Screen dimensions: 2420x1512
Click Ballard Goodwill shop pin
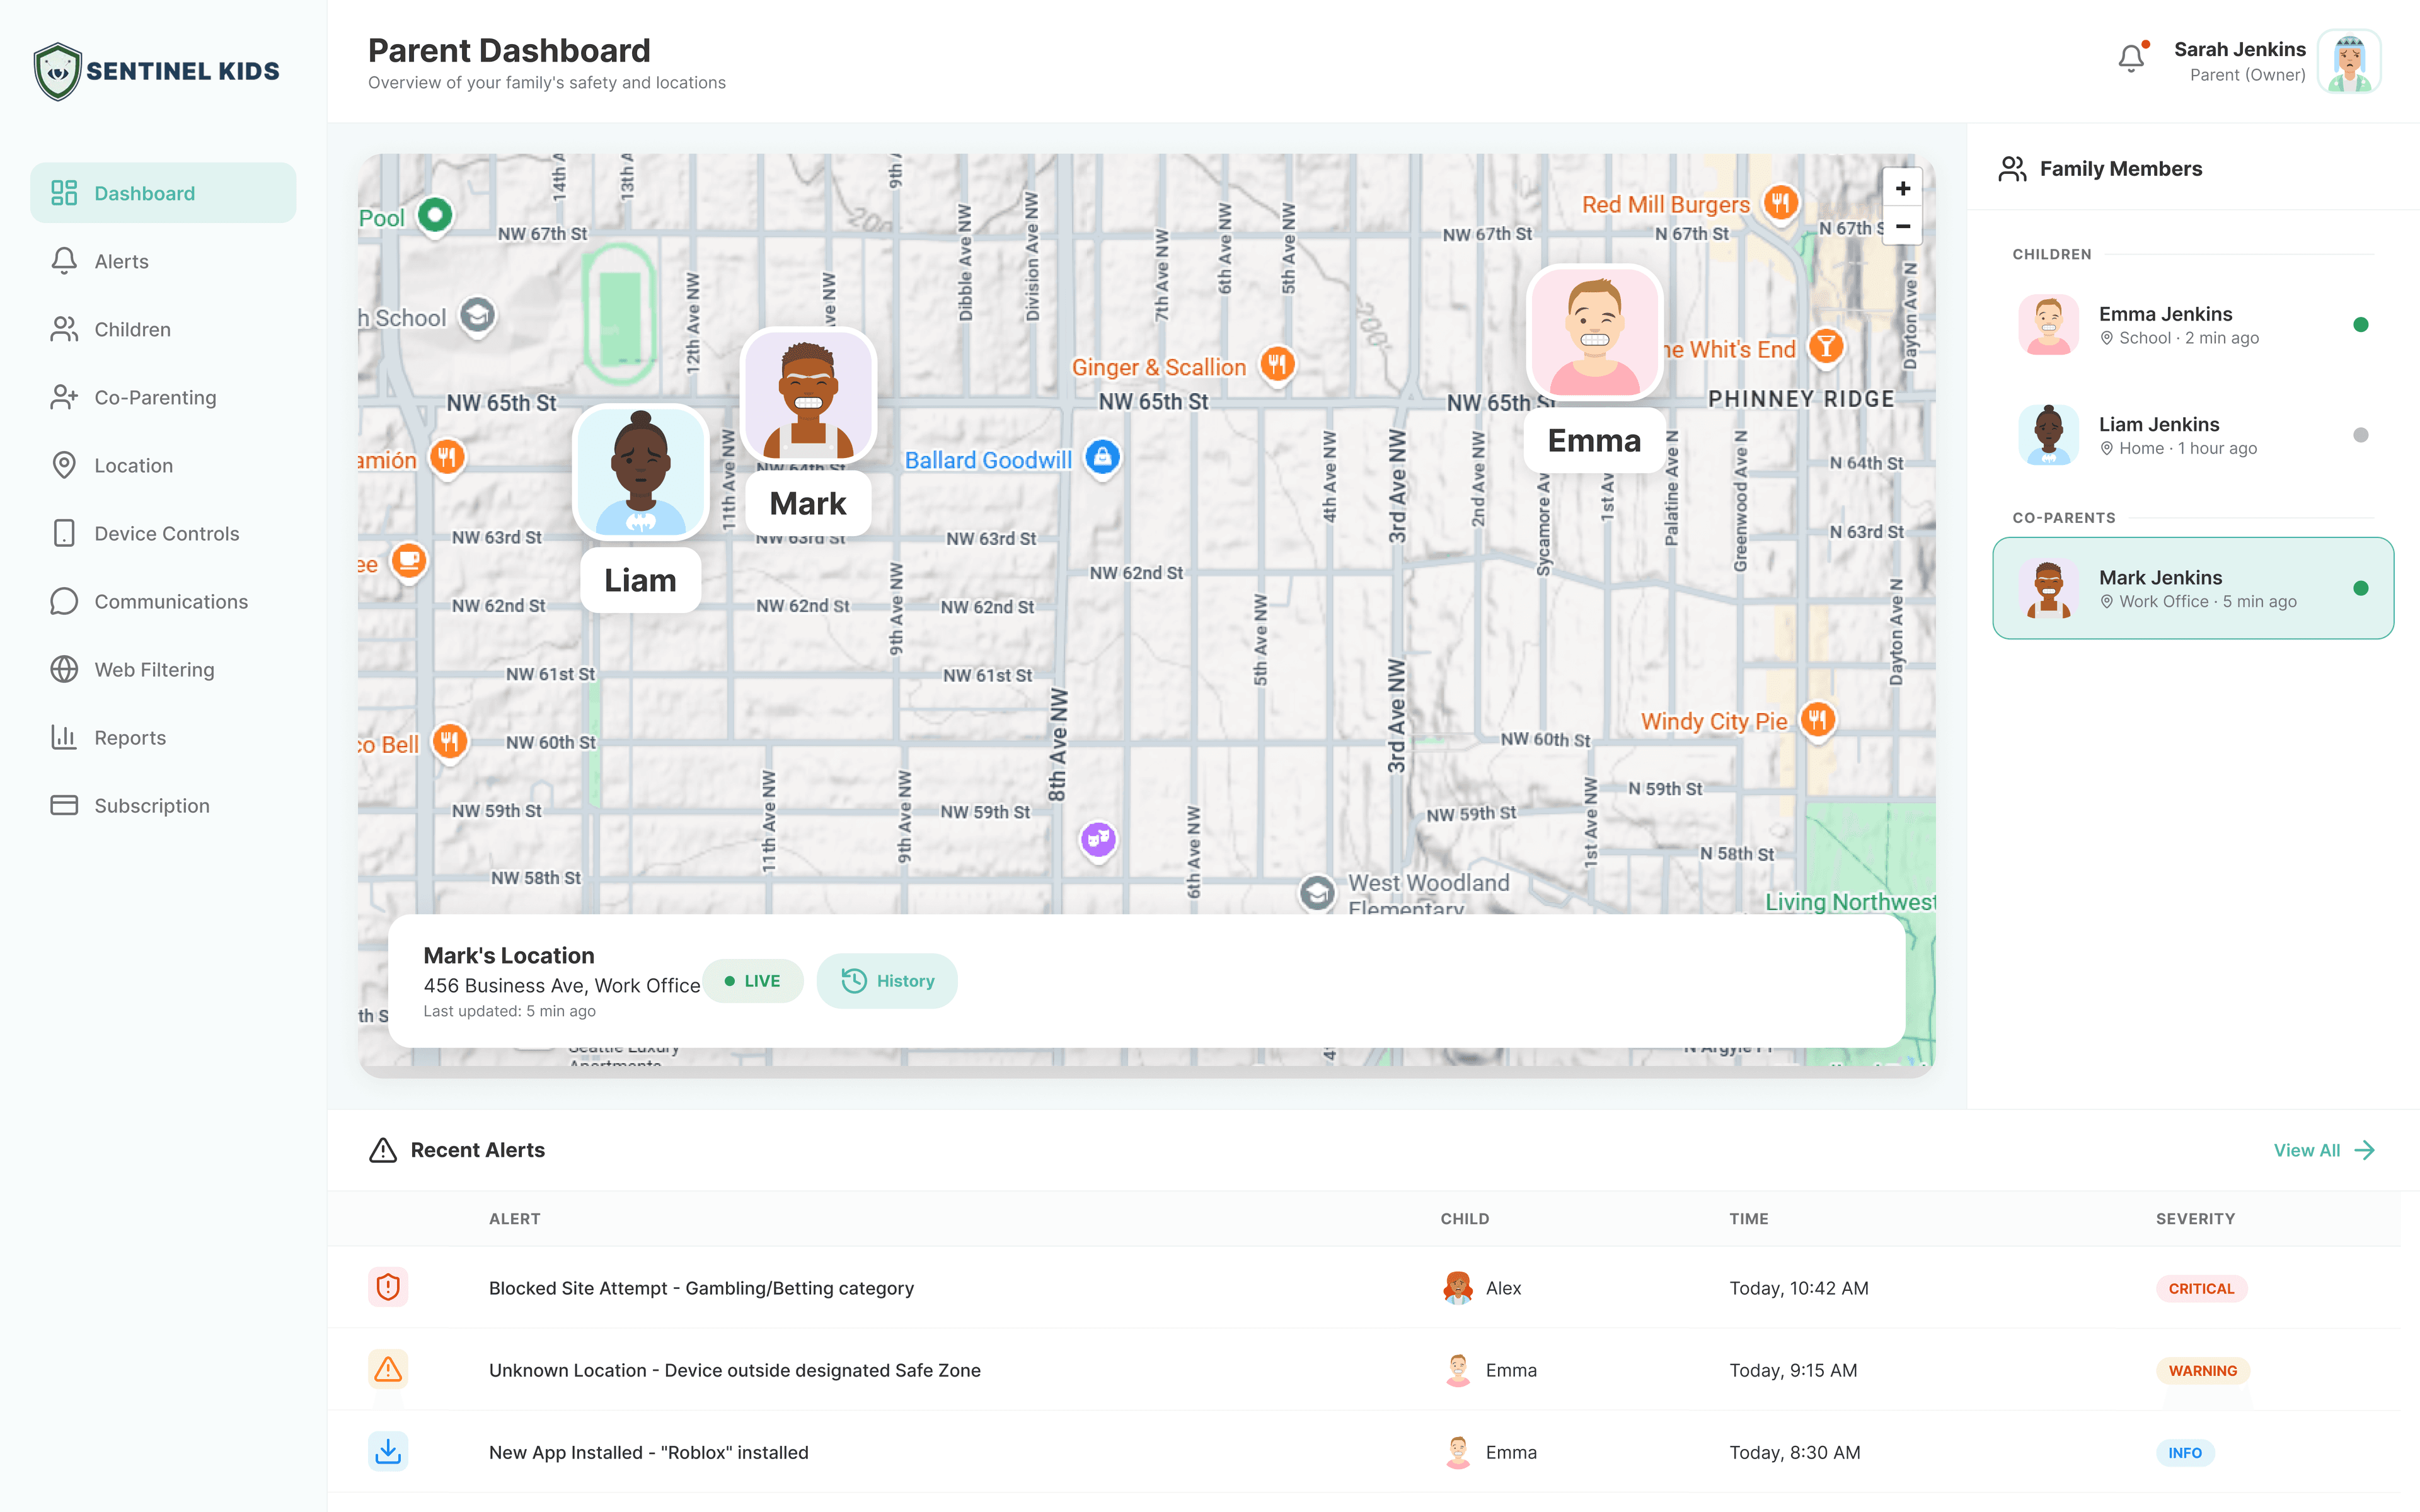pos(1102,458)
